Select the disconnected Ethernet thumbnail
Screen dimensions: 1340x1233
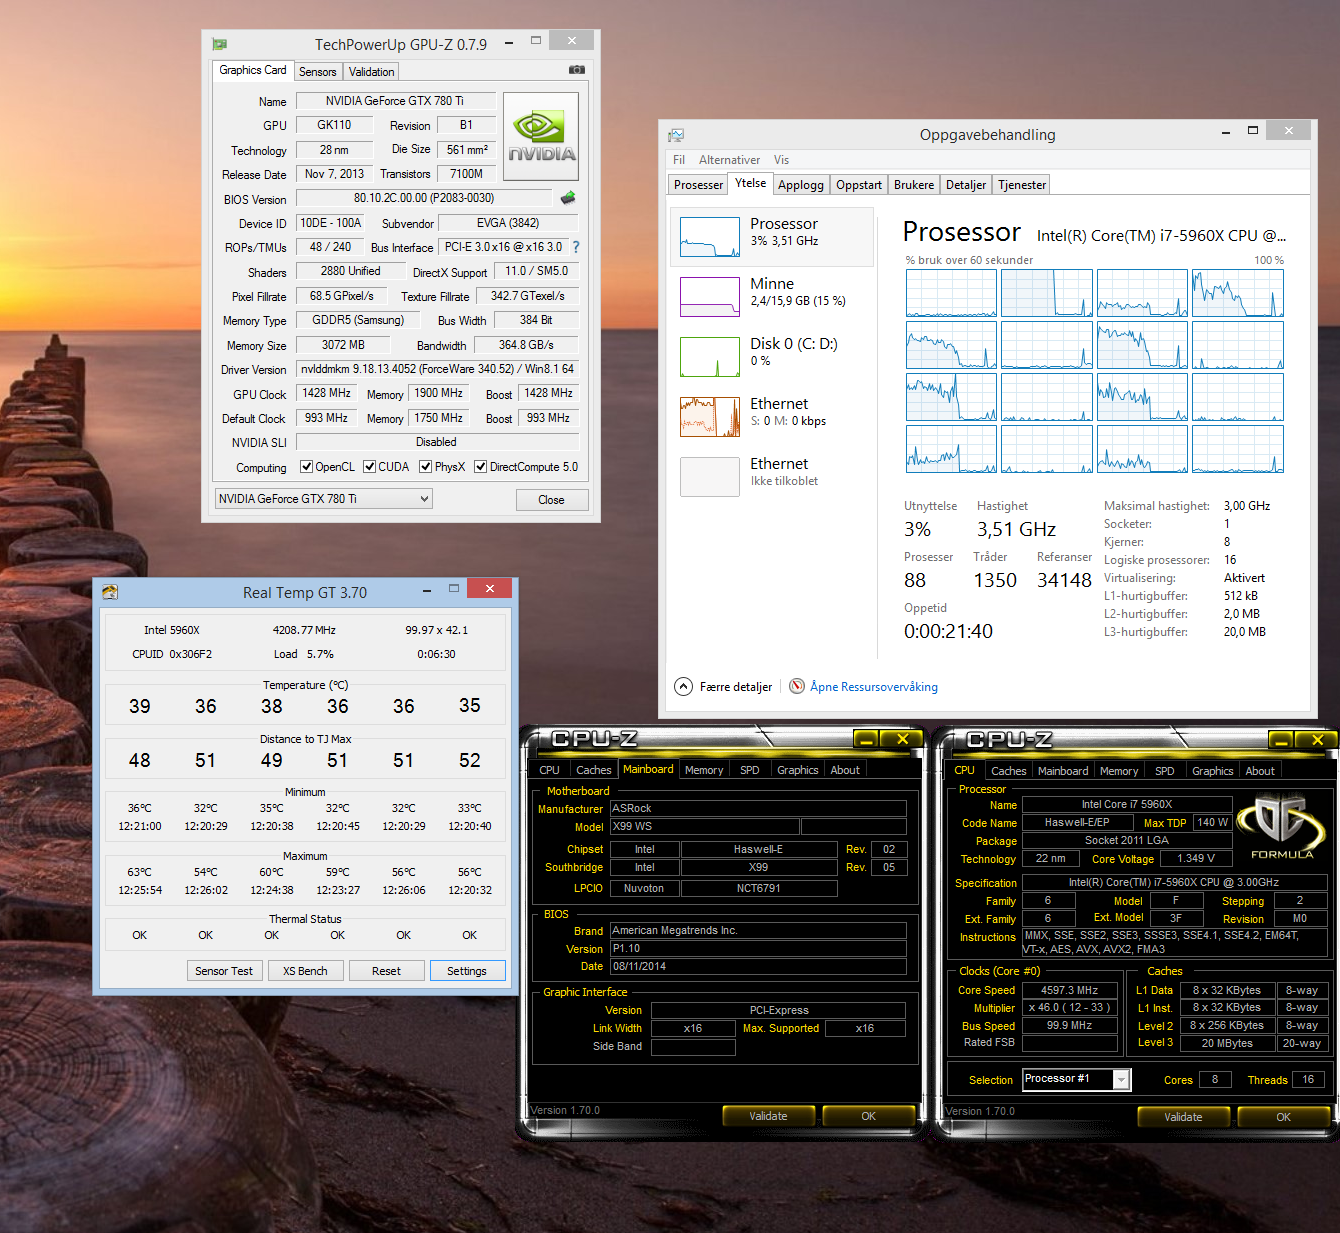pos(709,477)
